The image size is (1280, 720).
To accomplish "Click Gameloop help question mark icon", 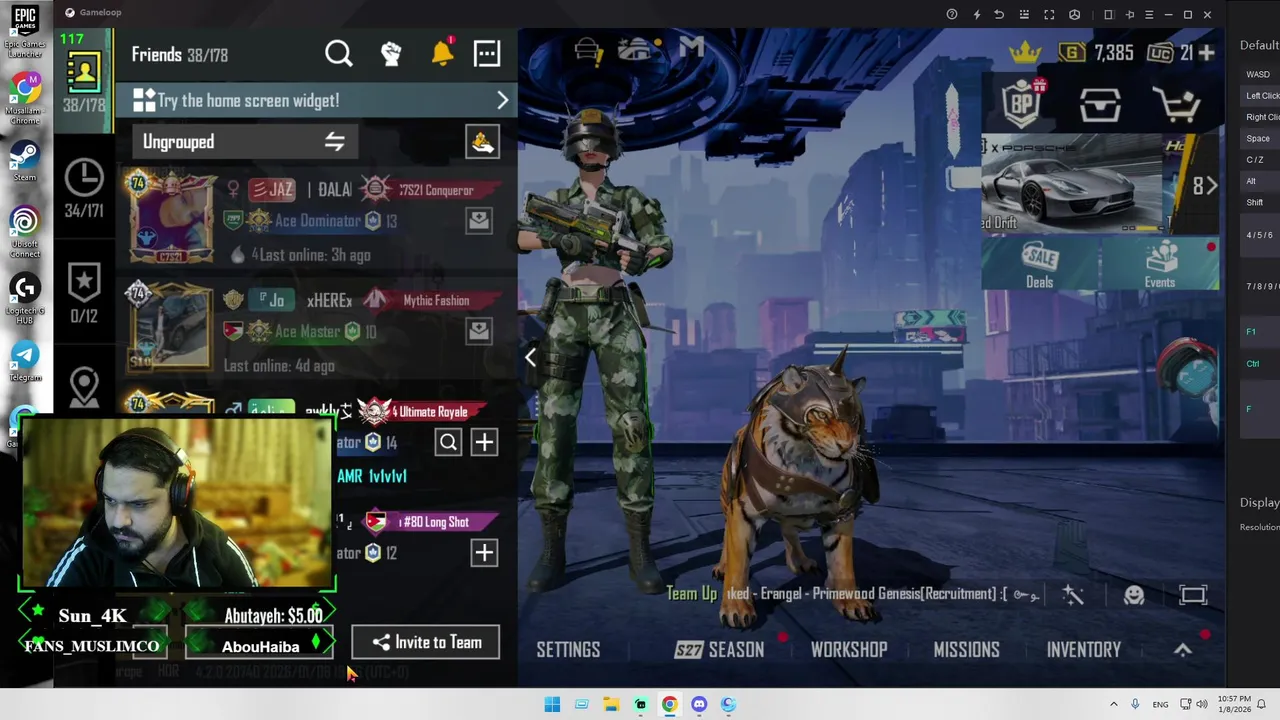I will pos(952,14).
